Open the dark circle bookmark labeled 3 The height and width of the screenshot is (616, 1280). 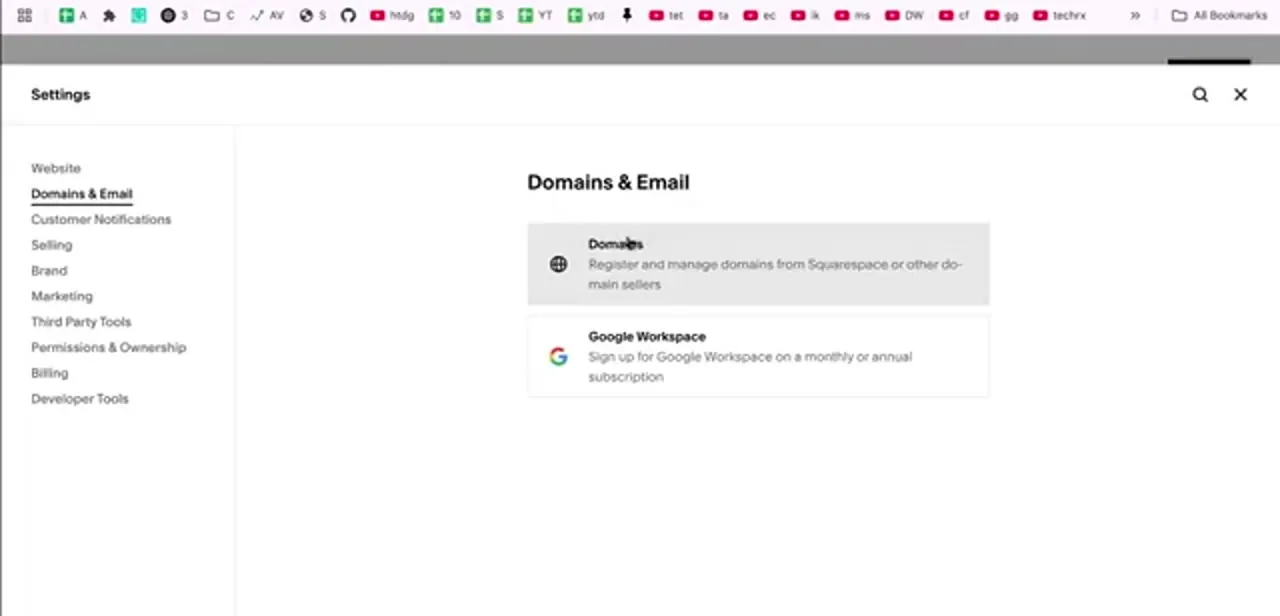tap(175, 15)
